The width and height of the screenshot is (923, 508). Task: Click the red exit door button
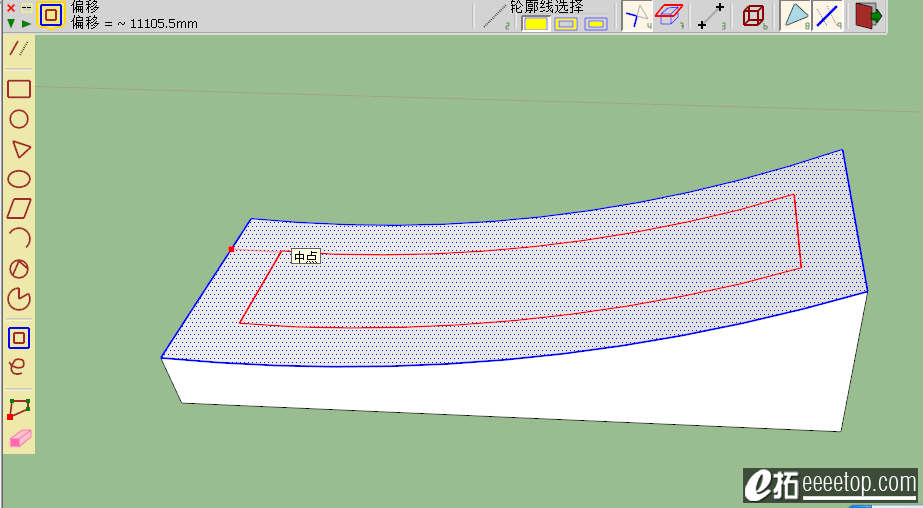(x=868, y=16)
